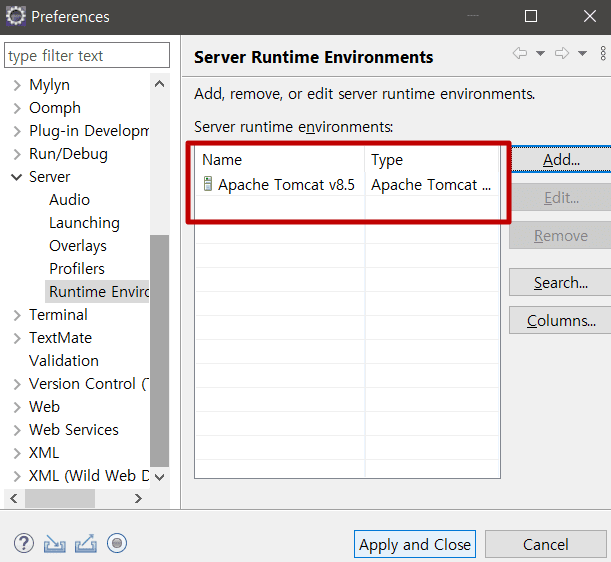Expand the Web Services node
Viewport: 611px width, 562px height.
click(x=17, y=430)
